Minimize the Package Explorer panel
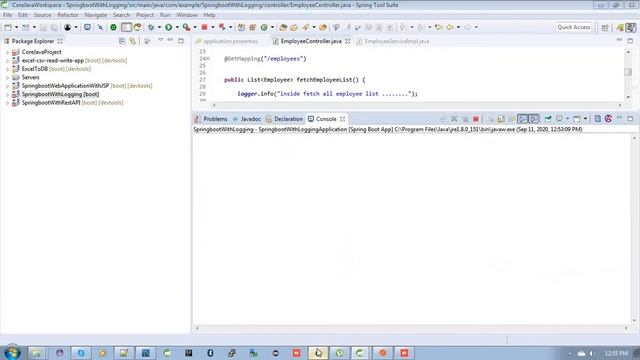The image size is (640, 360). click(x=170, y=40)
